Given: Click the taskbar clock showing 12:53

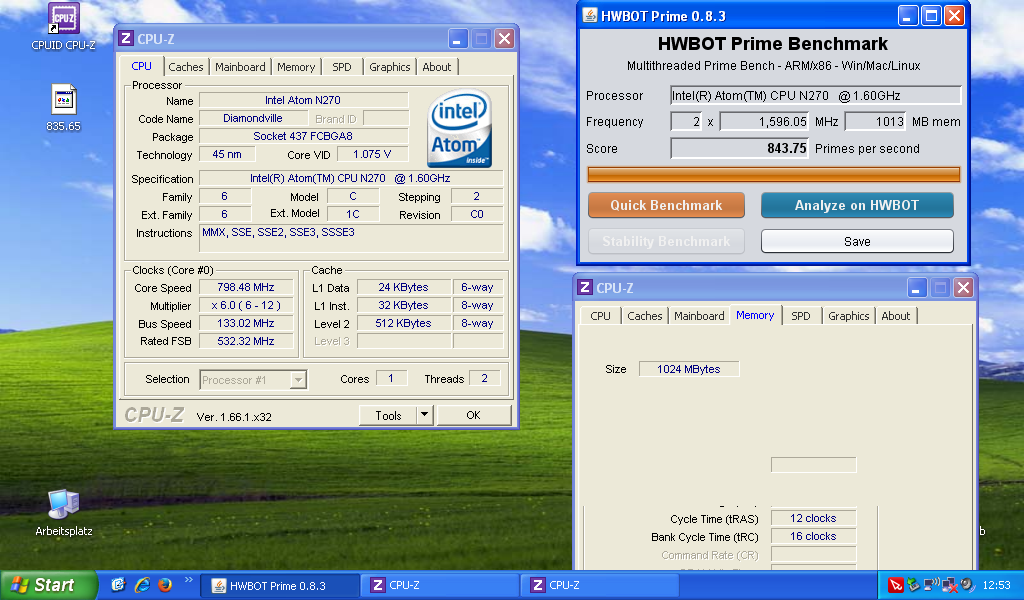Looking at the screenshot, I should pyautogui.click(x=997, y=586).
